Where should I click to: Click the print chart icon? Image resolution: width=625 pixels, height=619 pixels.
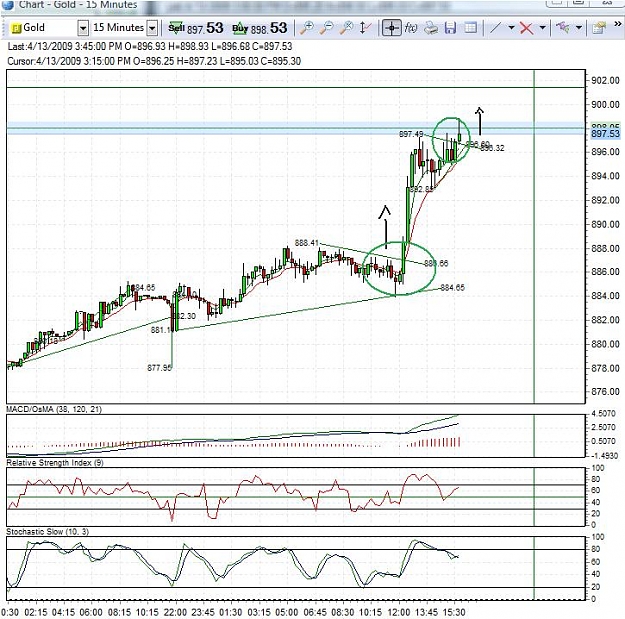431,28
